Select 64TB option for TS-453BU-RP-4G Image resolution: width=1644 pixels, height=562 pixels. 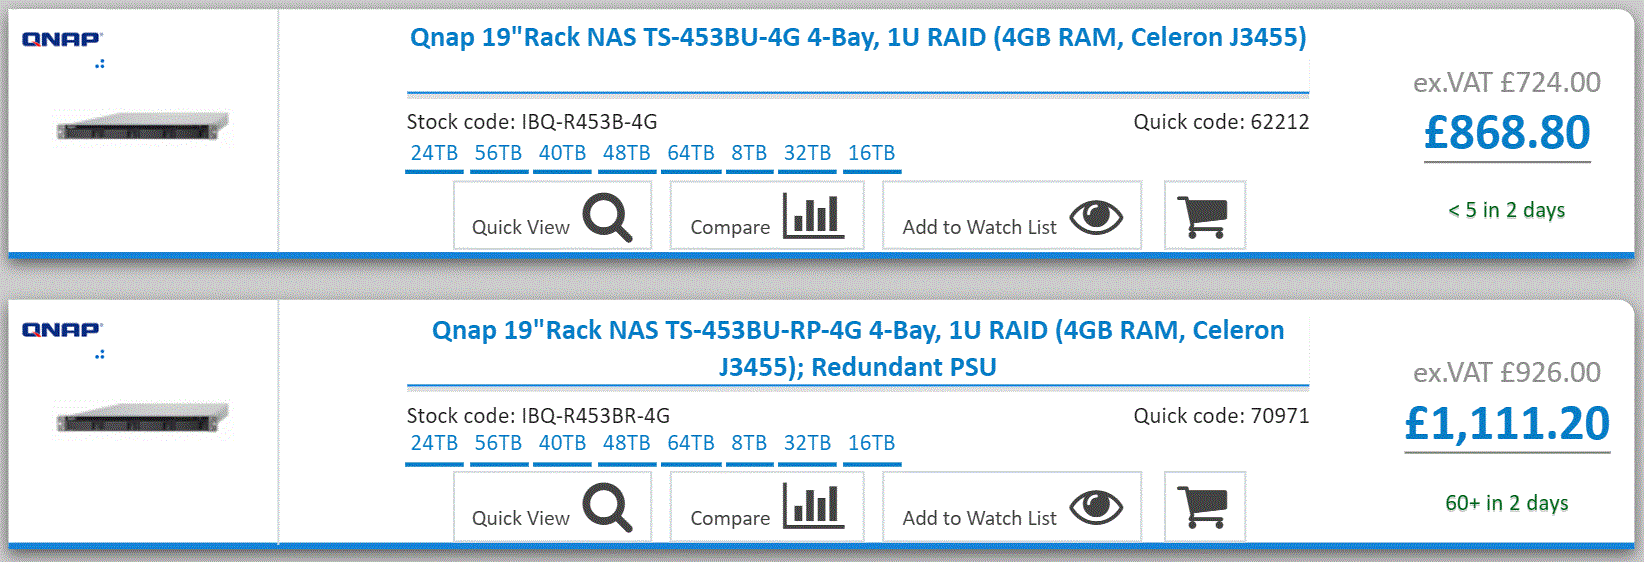[x=691, y=444]
